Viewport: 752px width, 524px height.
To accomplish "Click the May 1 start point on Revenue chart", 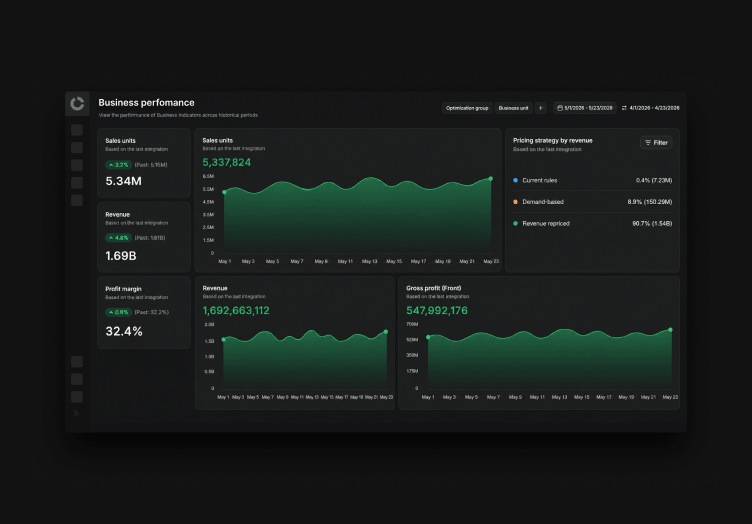I will (x=223, y=339).
